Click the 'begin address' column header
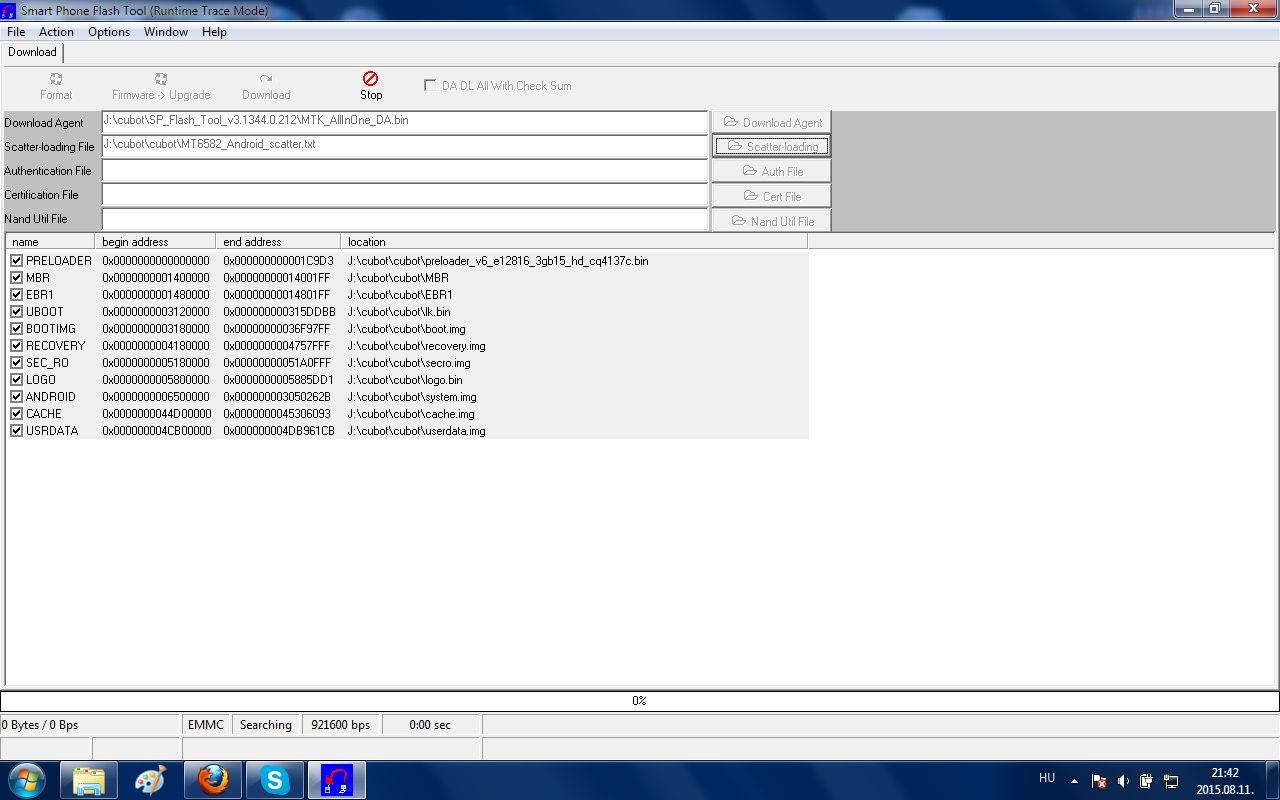The image size is (1280, 800). pos(155,242)
